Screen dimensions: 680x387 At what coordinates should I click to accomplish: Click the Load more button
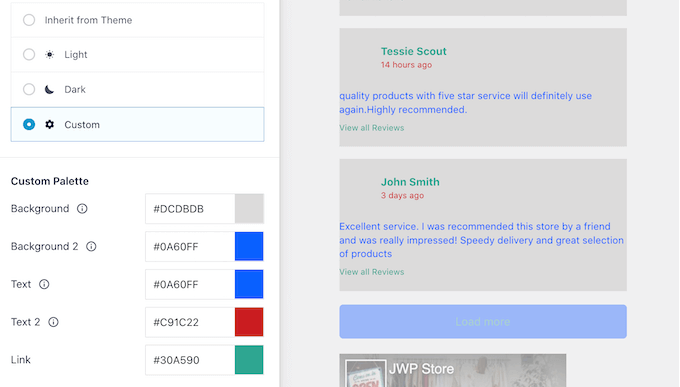pos(483,321)
